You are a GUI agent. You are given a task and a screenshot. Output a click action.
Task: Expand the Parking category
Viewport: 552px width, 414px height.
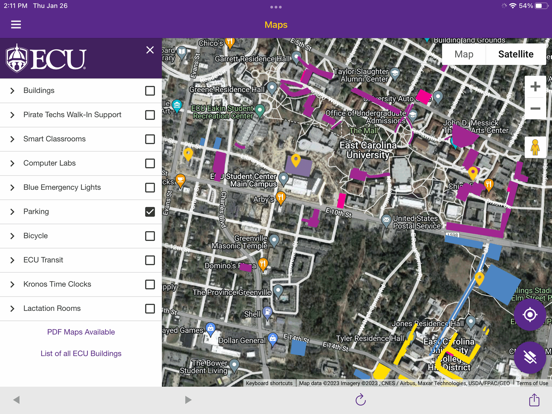click(x=12, y=212)
